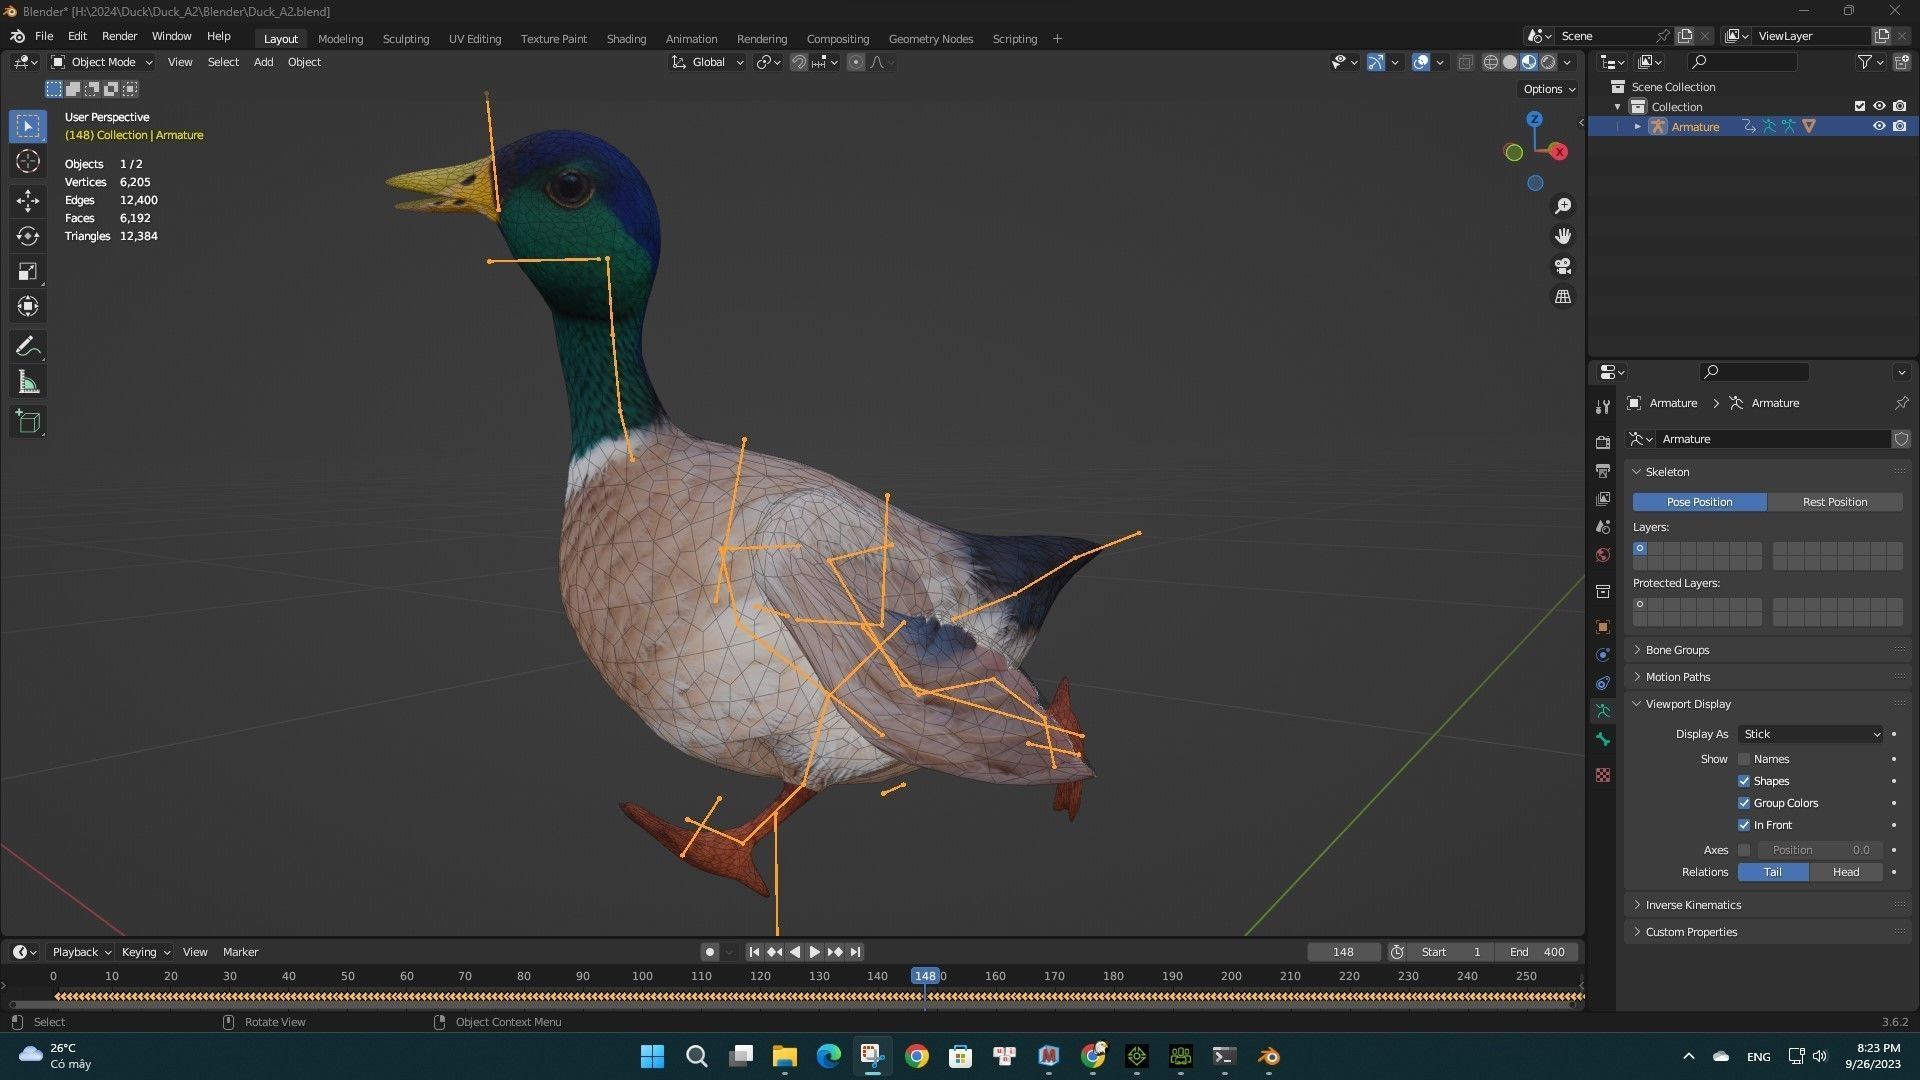Open the Scene properties tab

[1603, 526]
